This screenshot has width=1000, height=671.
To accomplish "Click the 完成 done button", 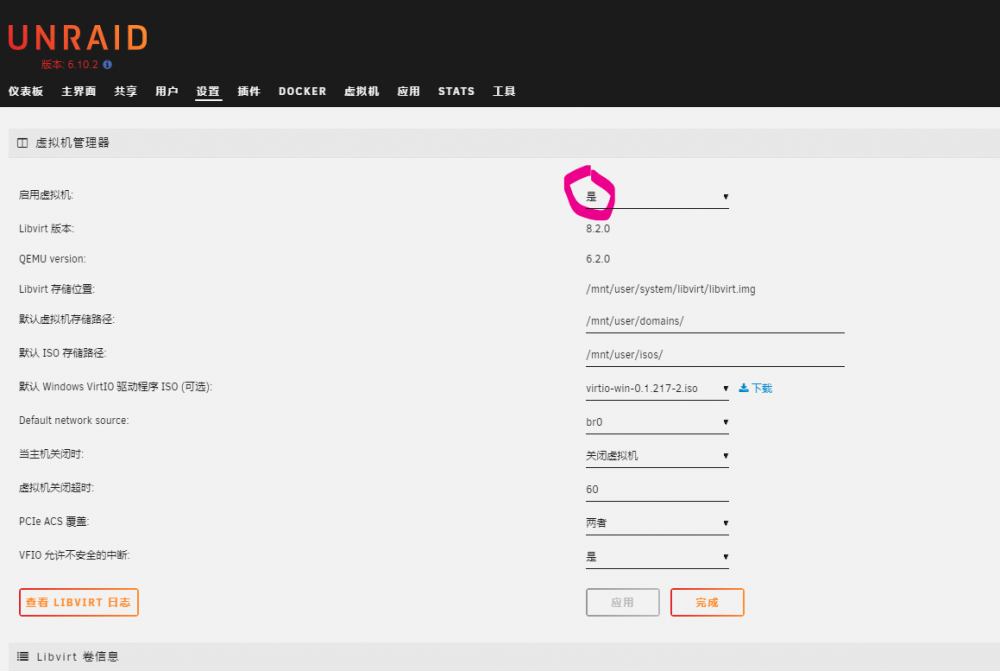I will 707,602.
